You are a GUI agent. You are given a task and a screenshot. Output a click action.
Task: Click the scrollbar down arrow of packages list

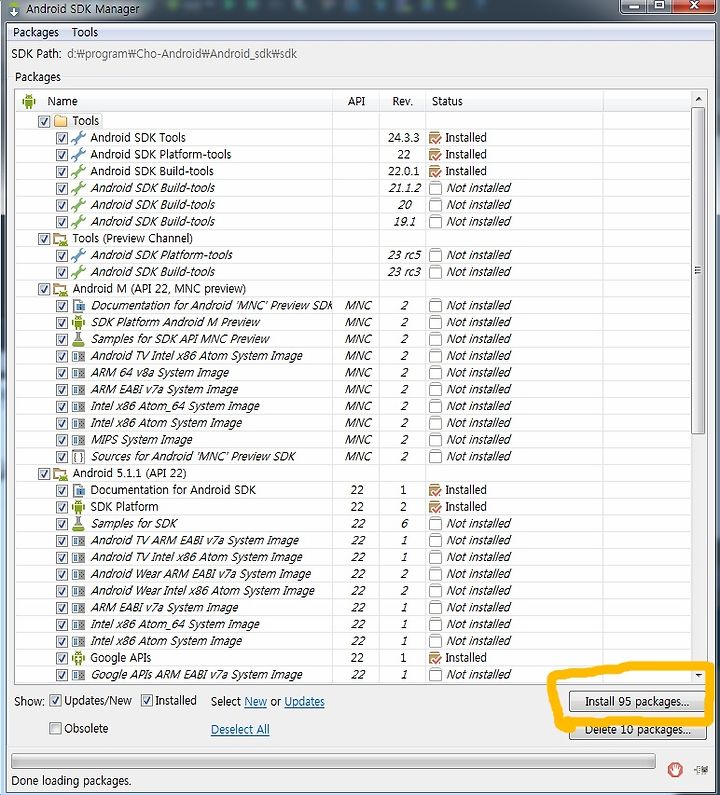tap(699, 676)
